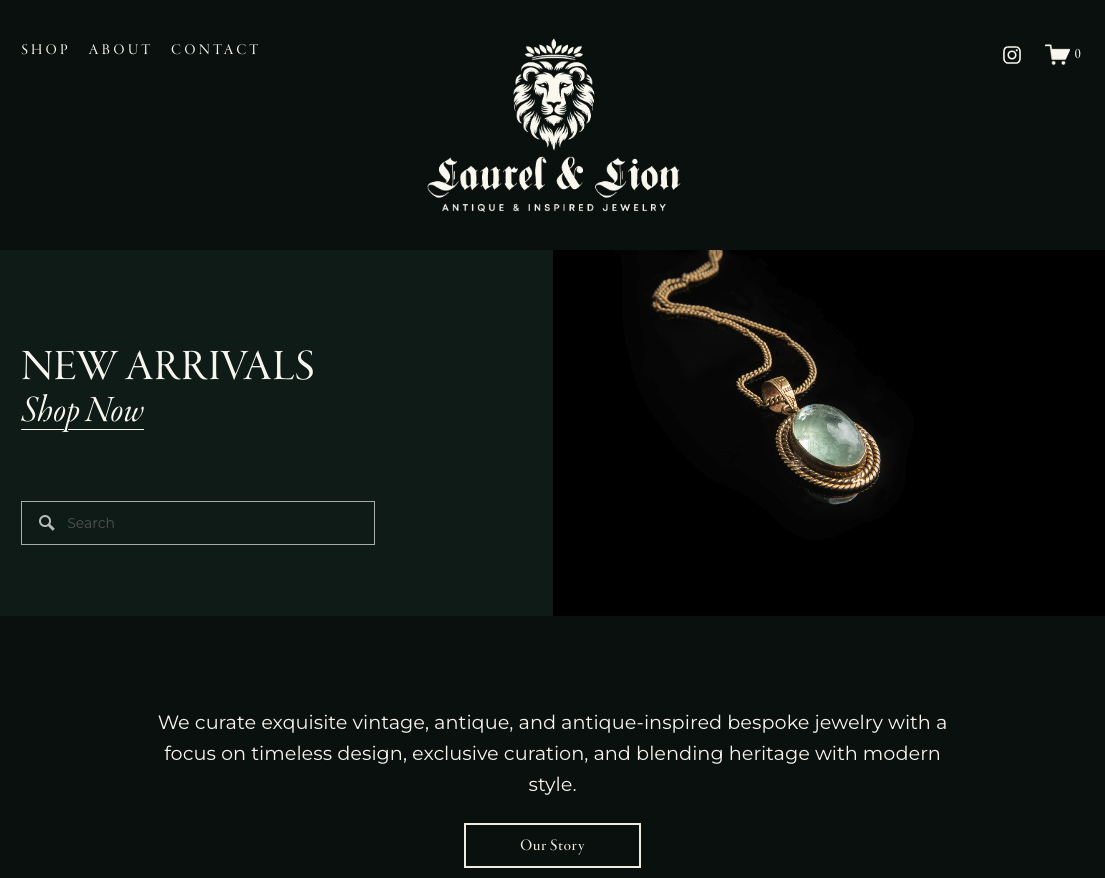1105x878 pixels.
Task: Click the curated jewelry description paragraph
Action: pos(552,753)
